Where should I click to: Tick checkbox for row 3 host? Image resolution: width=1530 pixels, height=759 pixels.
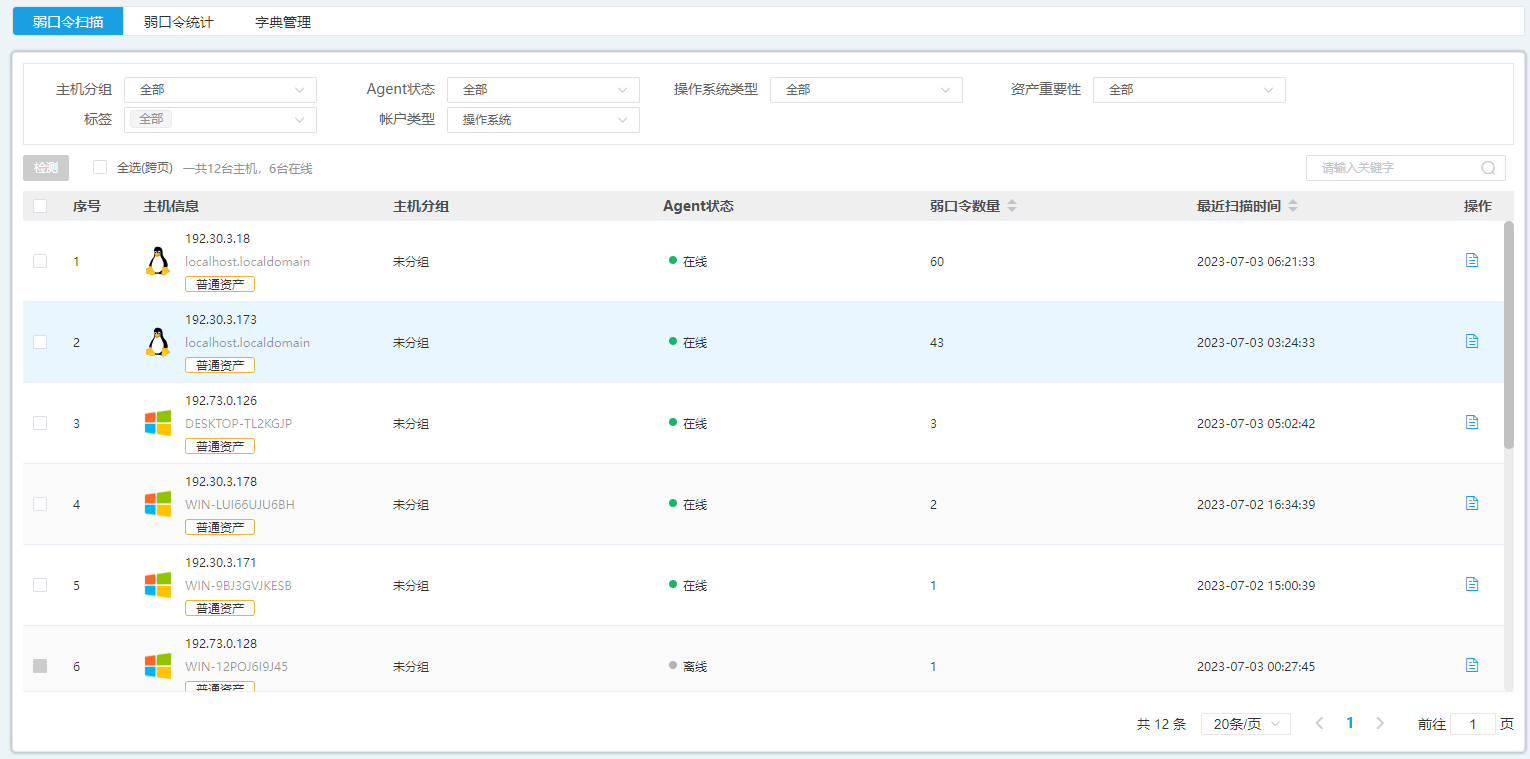coord(40,423)
